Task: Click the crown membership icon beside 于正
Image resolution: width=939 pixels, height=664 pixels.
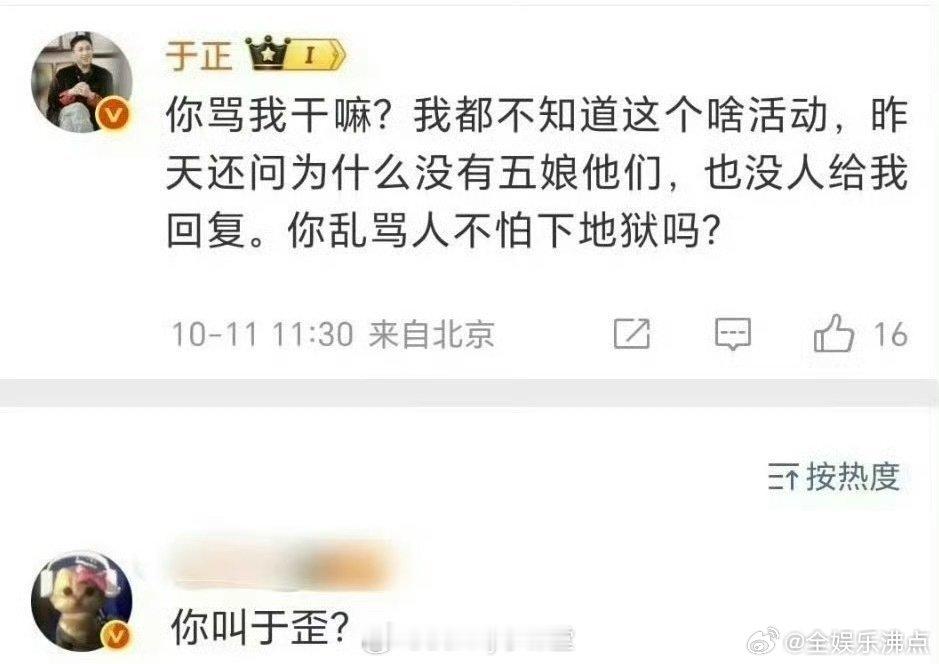Action: click(269, 53)
